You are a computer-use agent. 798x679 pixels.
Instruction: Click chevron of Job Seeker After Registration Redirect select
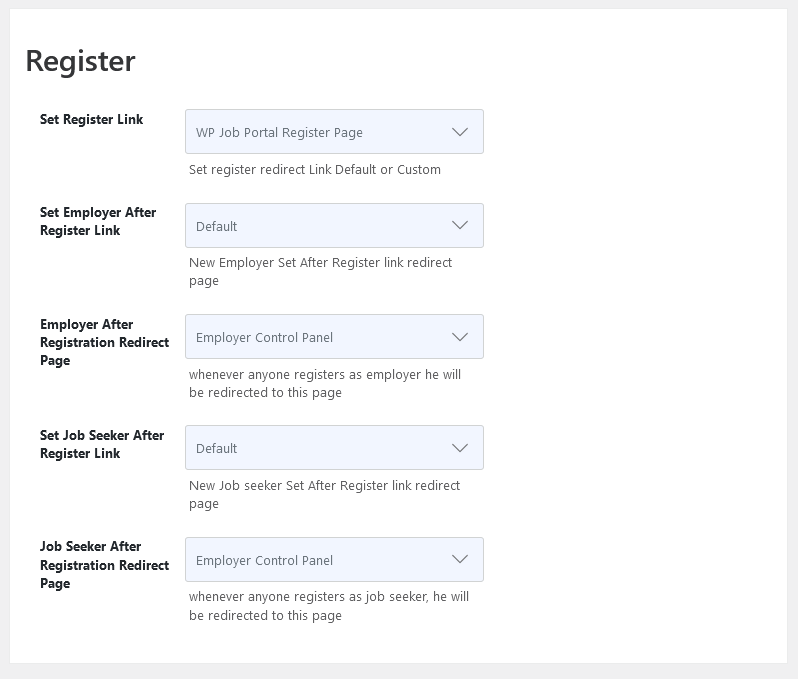pos(460,559)
